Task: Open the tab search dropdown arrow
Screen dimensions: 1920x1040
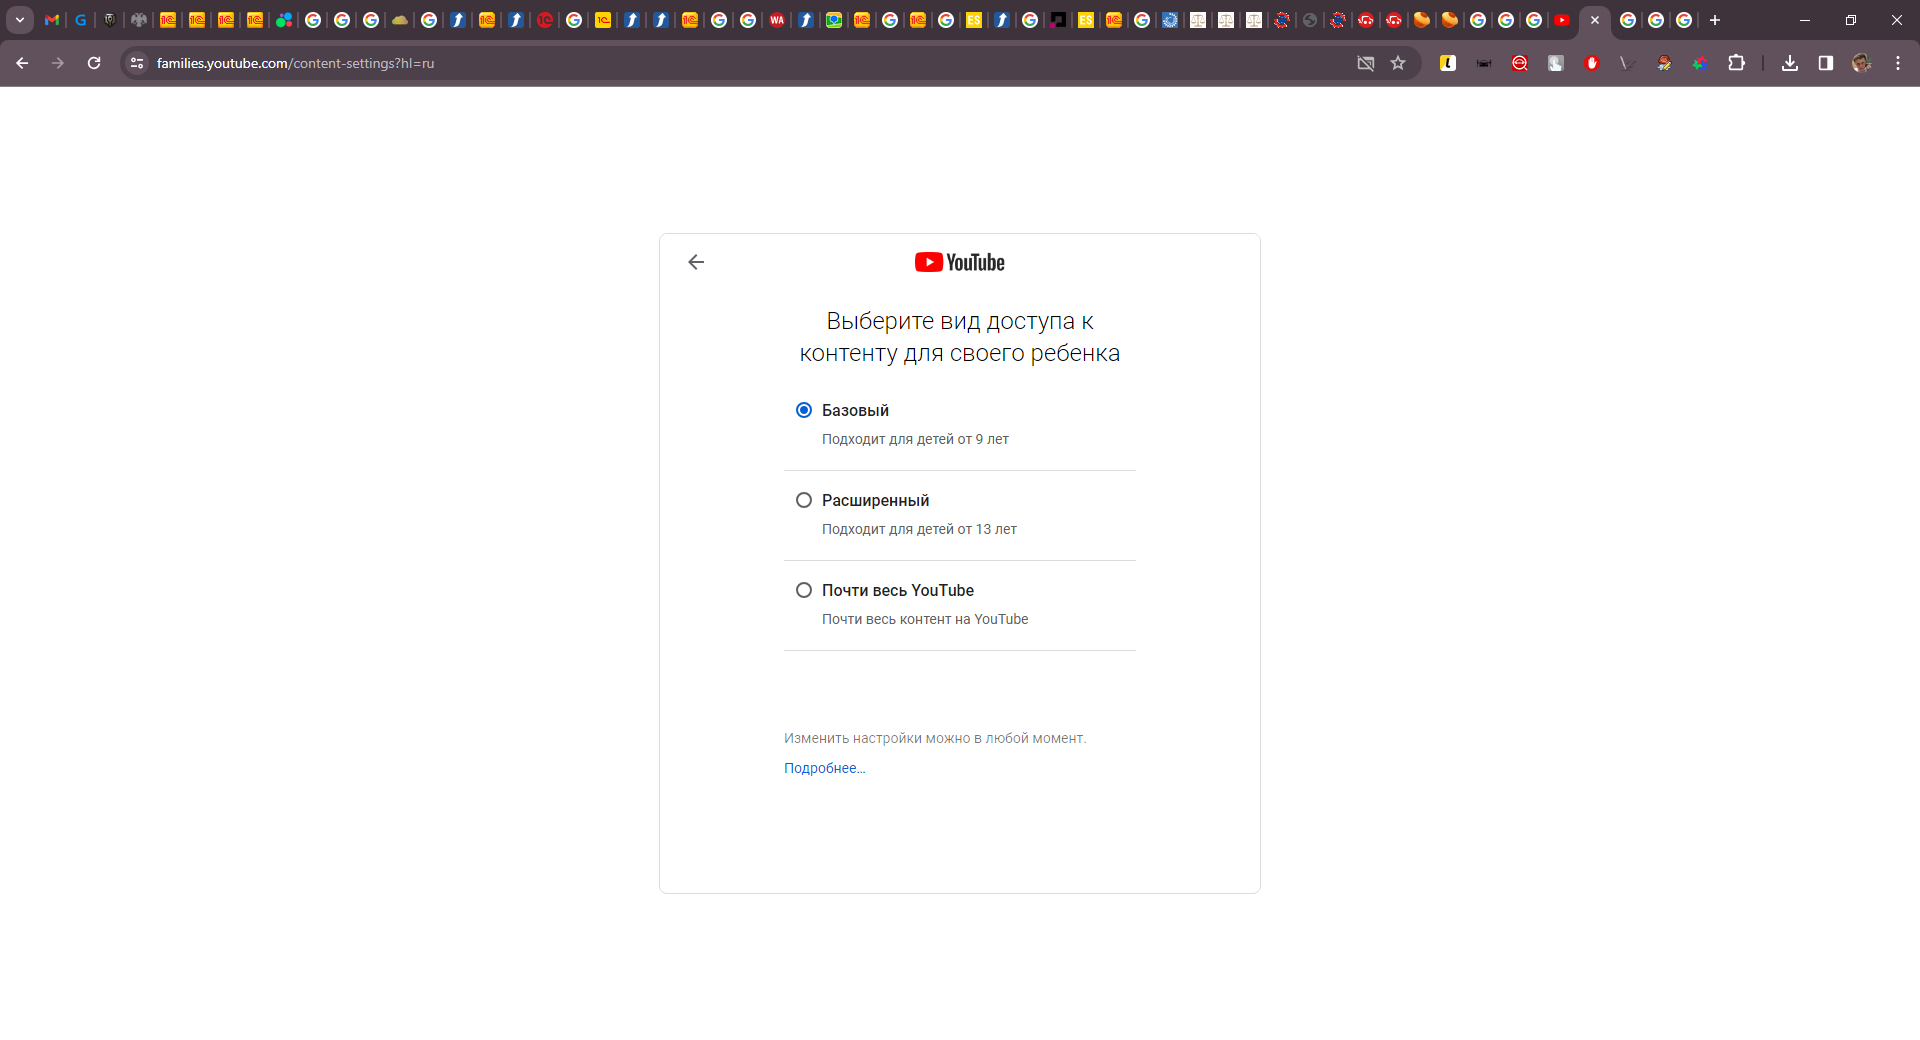Action: point(20,20)
